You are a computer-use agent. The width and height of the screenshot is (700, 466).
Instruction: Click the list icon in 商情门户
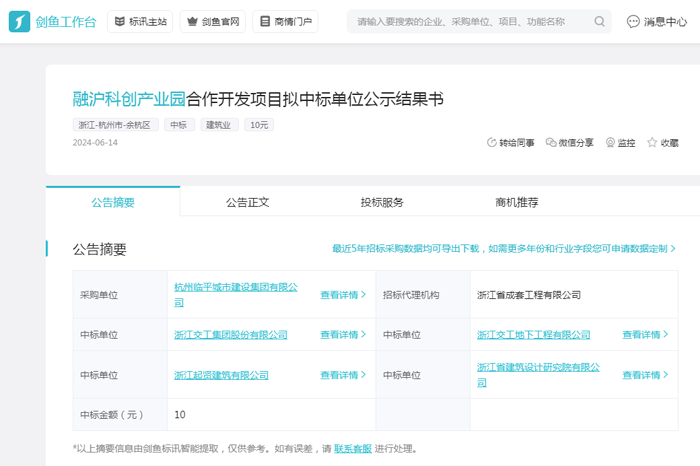pos(265,21)
